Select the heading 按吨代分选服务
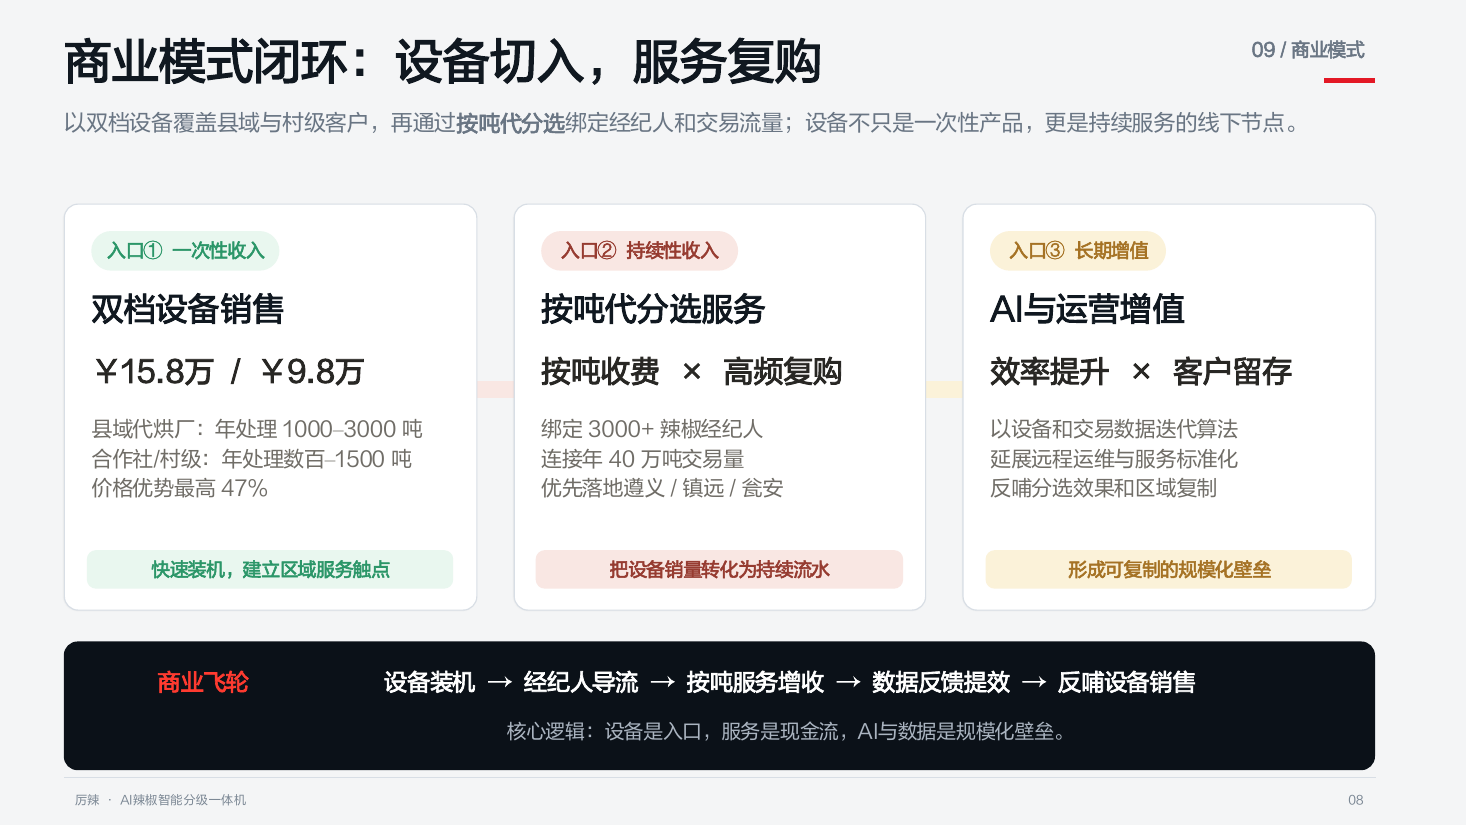 [x=652, y=310]
